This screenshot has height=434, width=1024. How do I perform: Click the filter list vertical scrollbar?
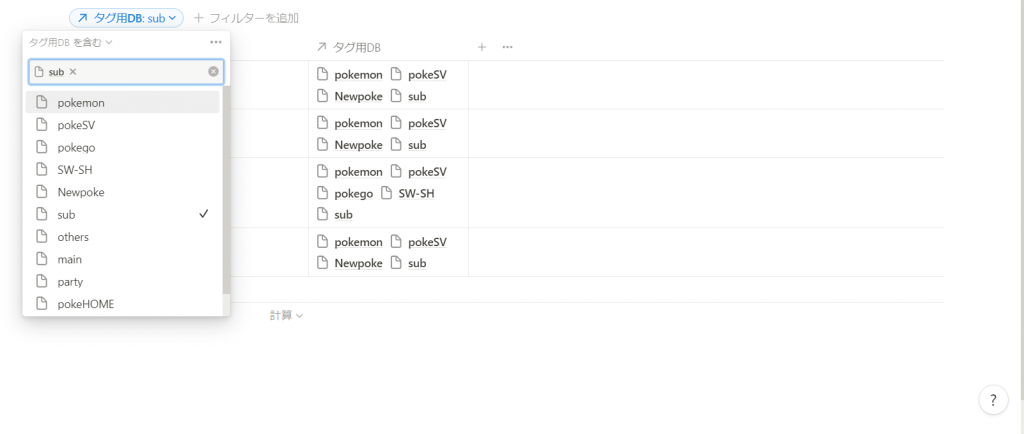click(226, 189)
